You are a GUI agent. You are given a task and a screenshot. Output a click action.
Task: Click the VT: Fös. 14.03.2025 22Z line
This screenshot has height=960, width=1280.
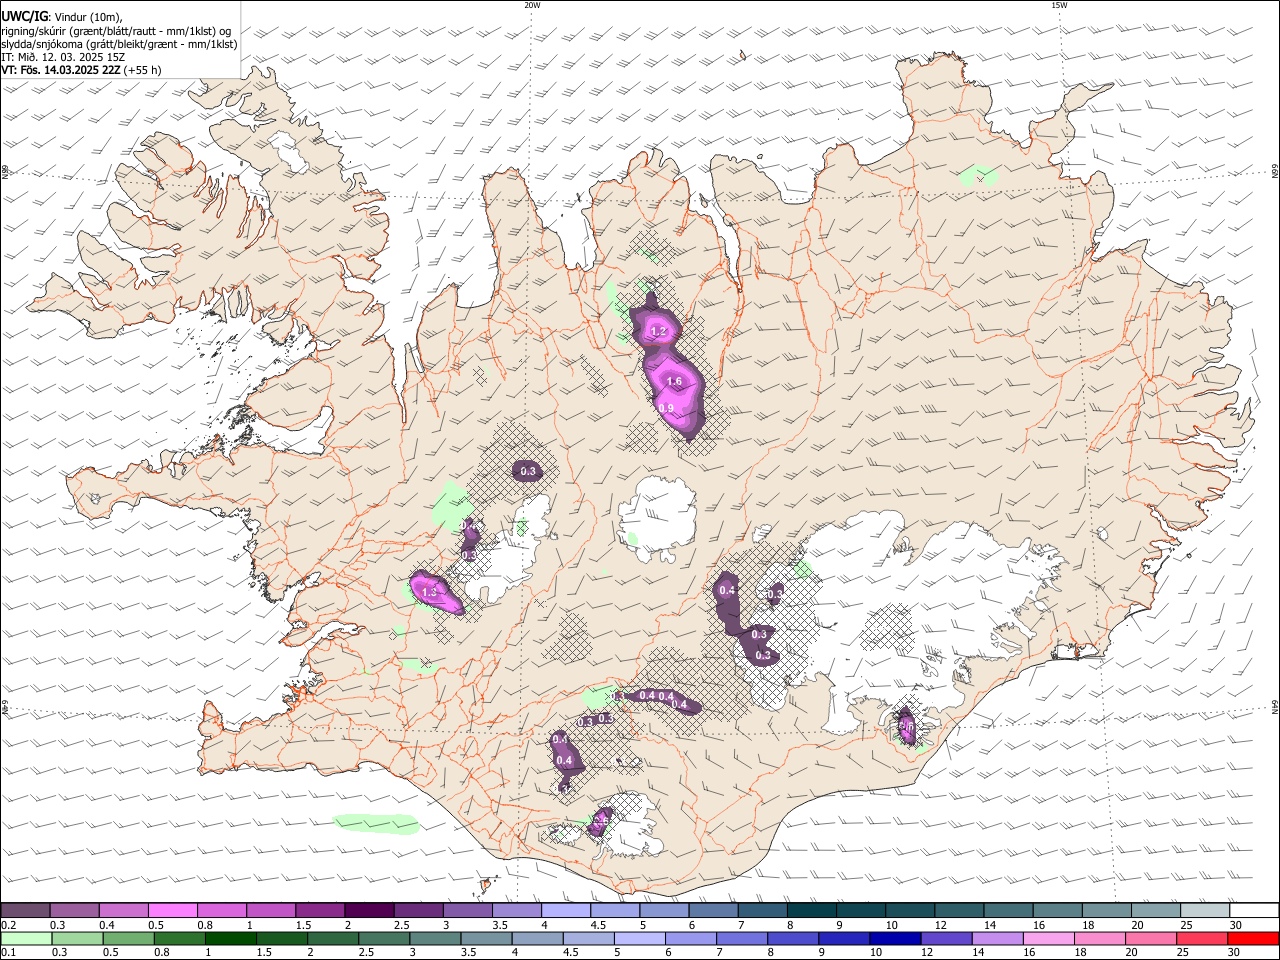pyautogui.click(x=61, y=70)
